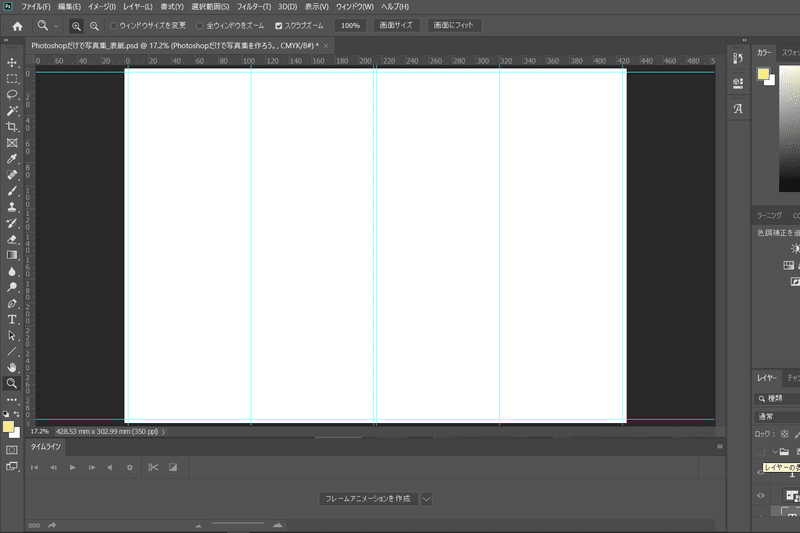Select the Eraser tool
The width and height of the screenshot is (800, 533).
12,239
